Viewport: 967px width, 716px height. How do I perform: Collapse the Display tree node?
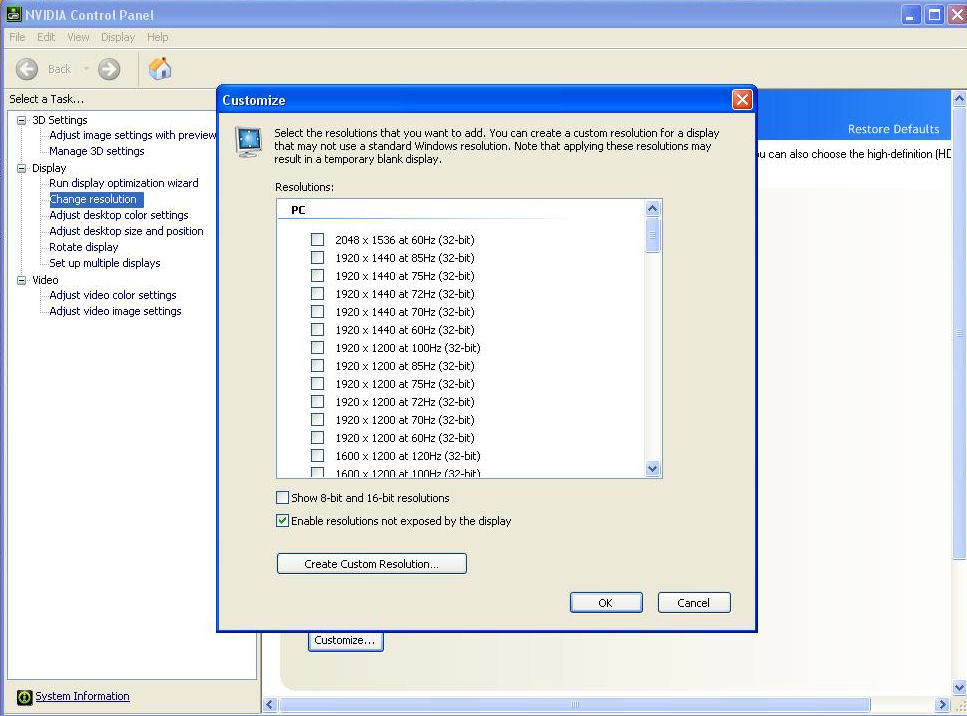point(22,168)
